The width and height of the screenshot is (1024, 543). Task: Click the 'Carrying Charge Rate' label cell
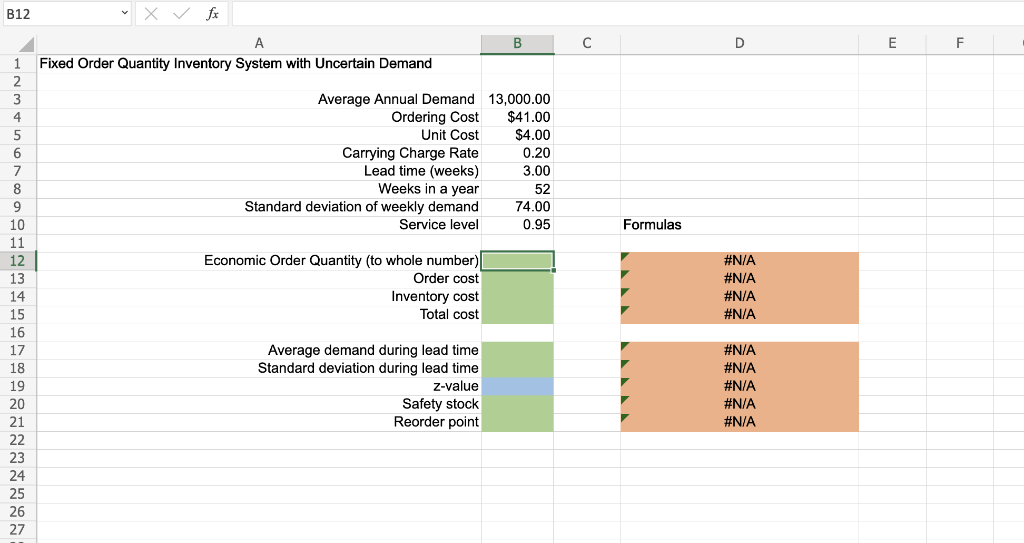(x=259, y=153)
